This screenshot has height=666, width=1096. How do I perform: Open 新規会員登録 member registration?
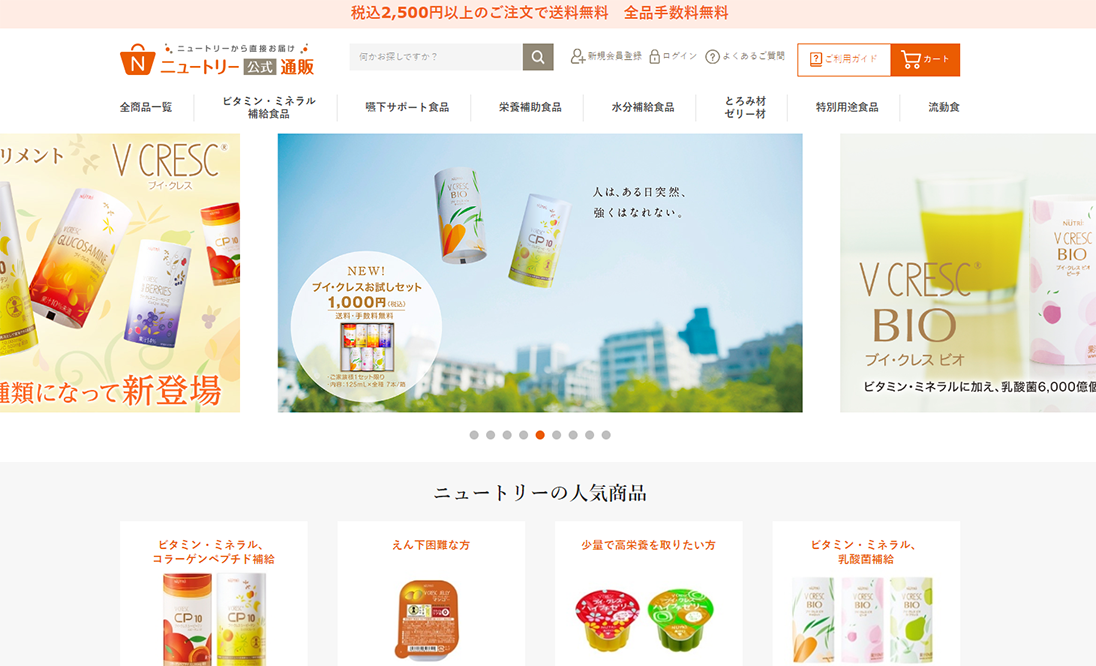(x=606, y=56)
